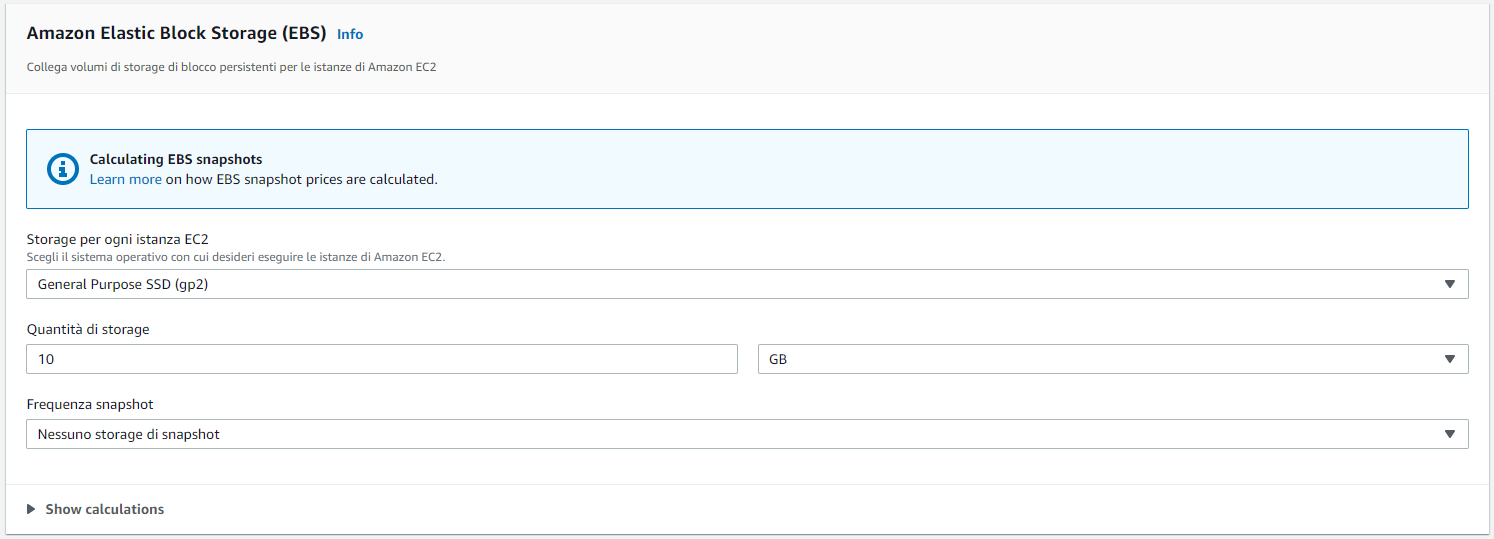Screen dimensions: 1494x539
Task: Click the Calculating EBS snapshots heading
Action: click(x=176, y=159)
